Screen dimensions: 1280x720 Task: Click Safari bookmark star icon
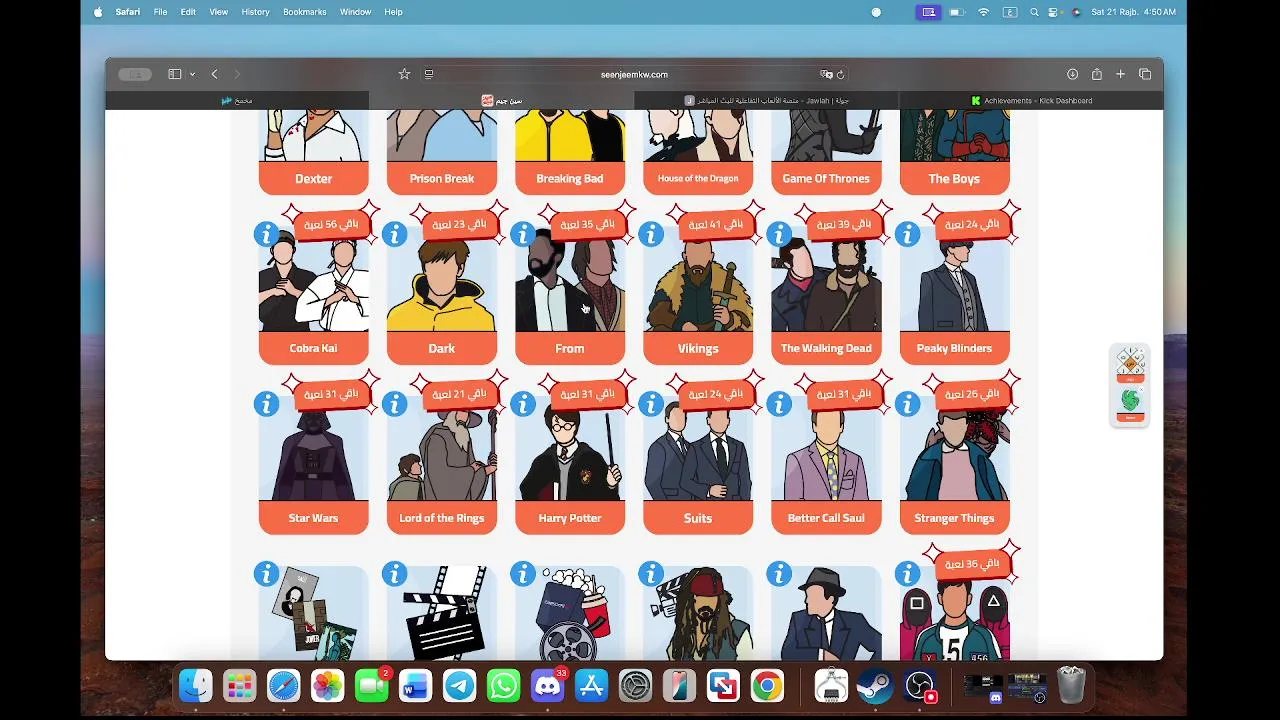[x=404, y=74]
